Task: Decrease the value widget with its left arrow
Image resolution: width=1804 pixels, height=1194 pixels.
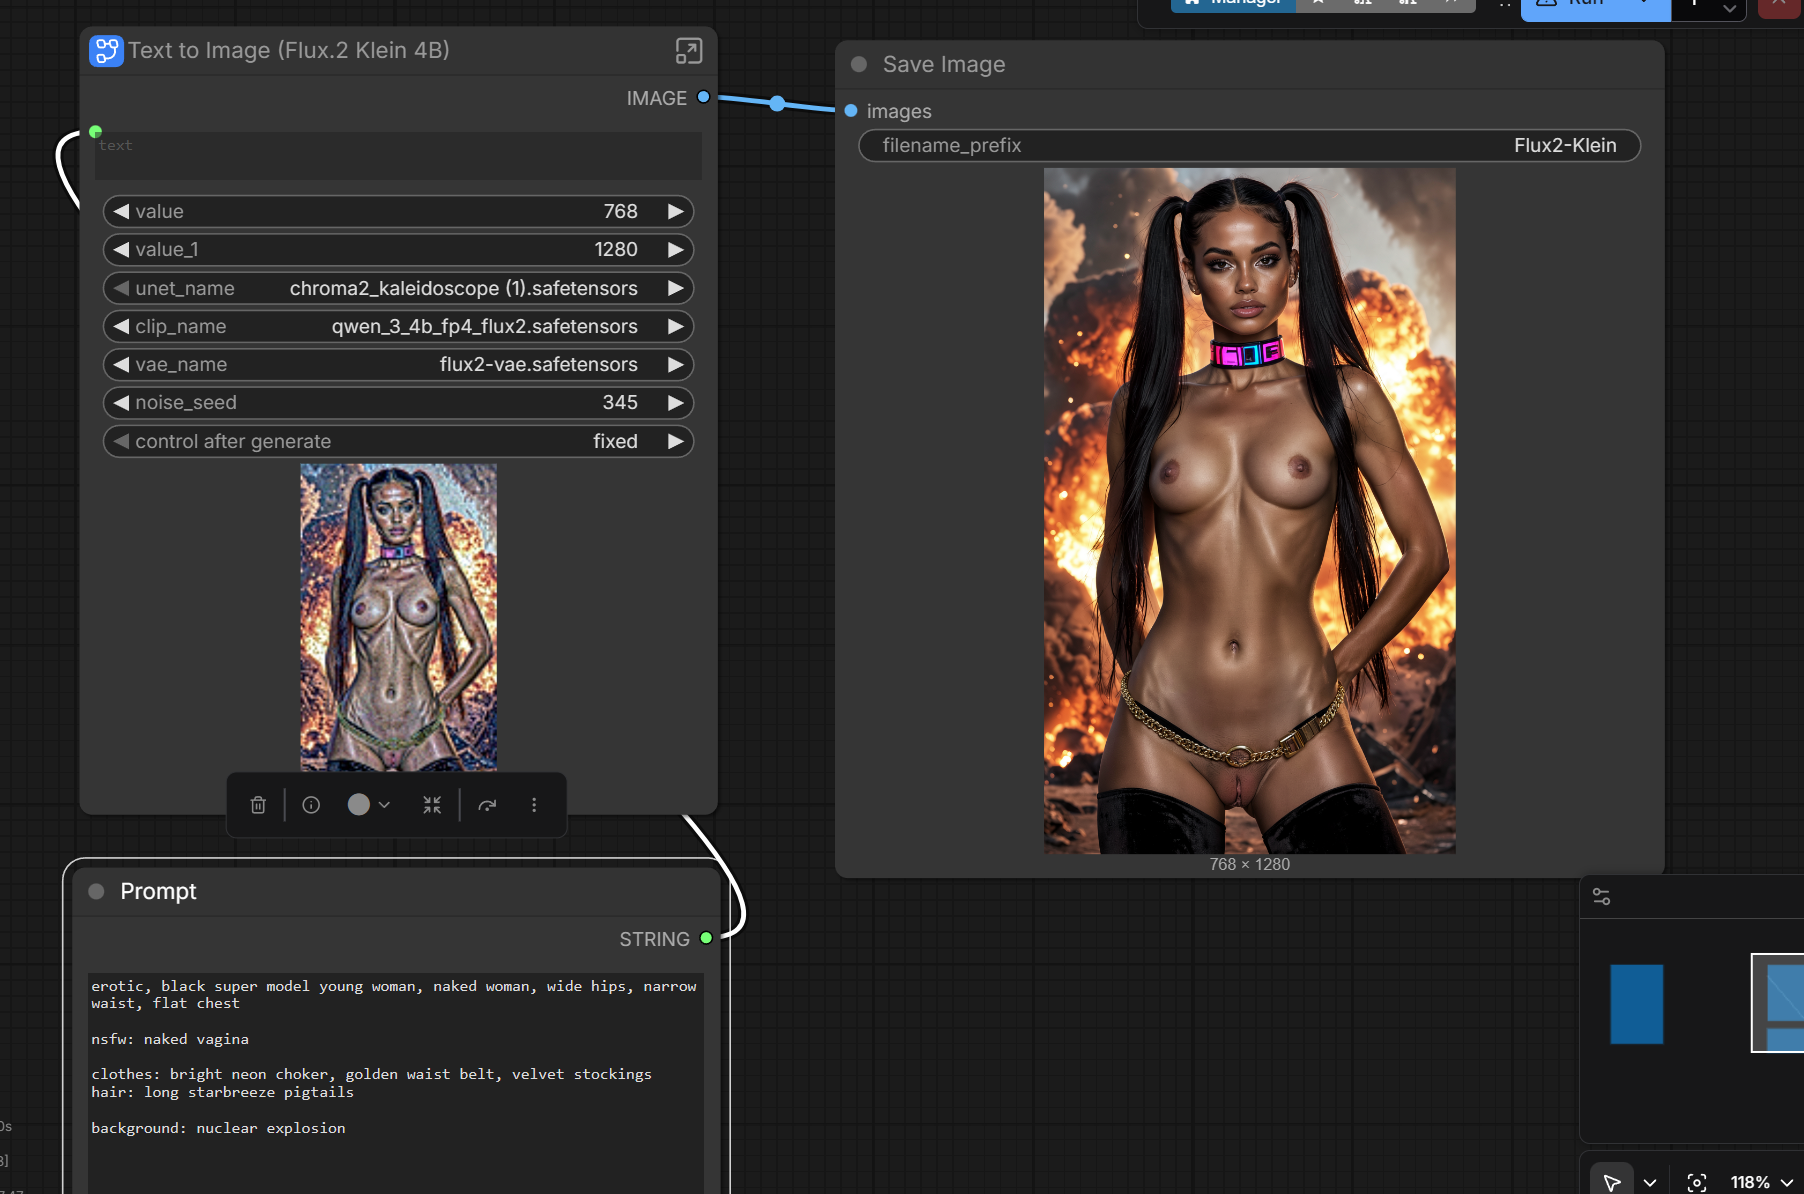Action: (x=121, y=211)
